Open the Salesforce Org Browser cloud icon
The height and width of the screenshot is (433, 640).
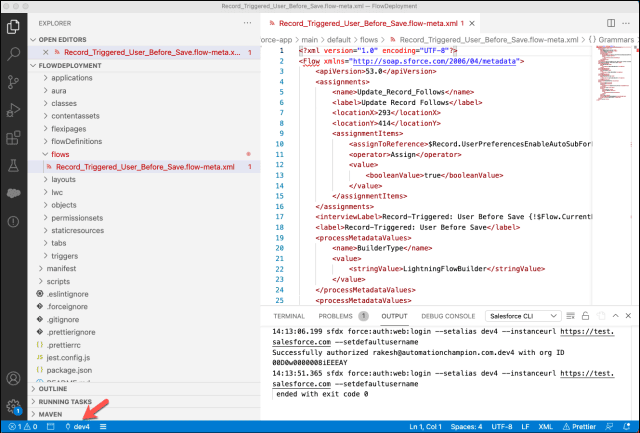point(13,193)
